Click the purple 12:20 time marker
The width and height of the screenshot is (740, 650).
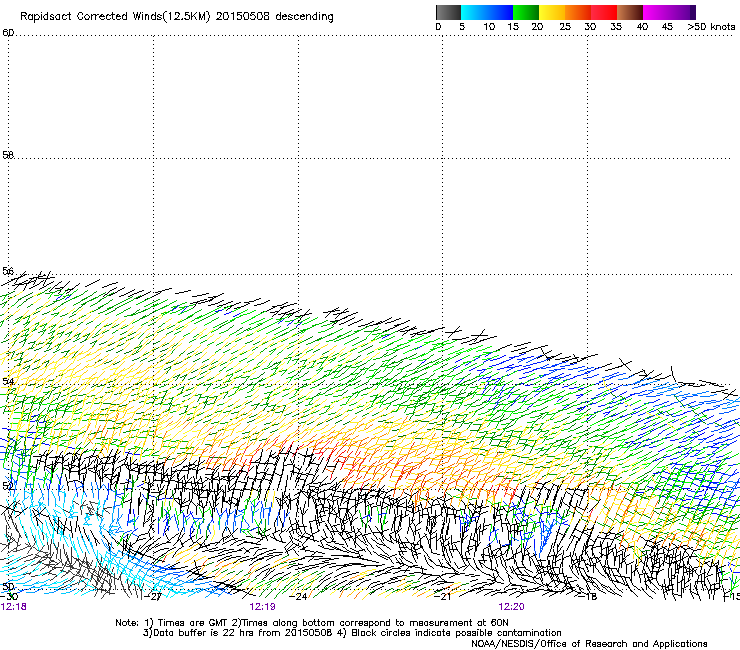[512, 607]
